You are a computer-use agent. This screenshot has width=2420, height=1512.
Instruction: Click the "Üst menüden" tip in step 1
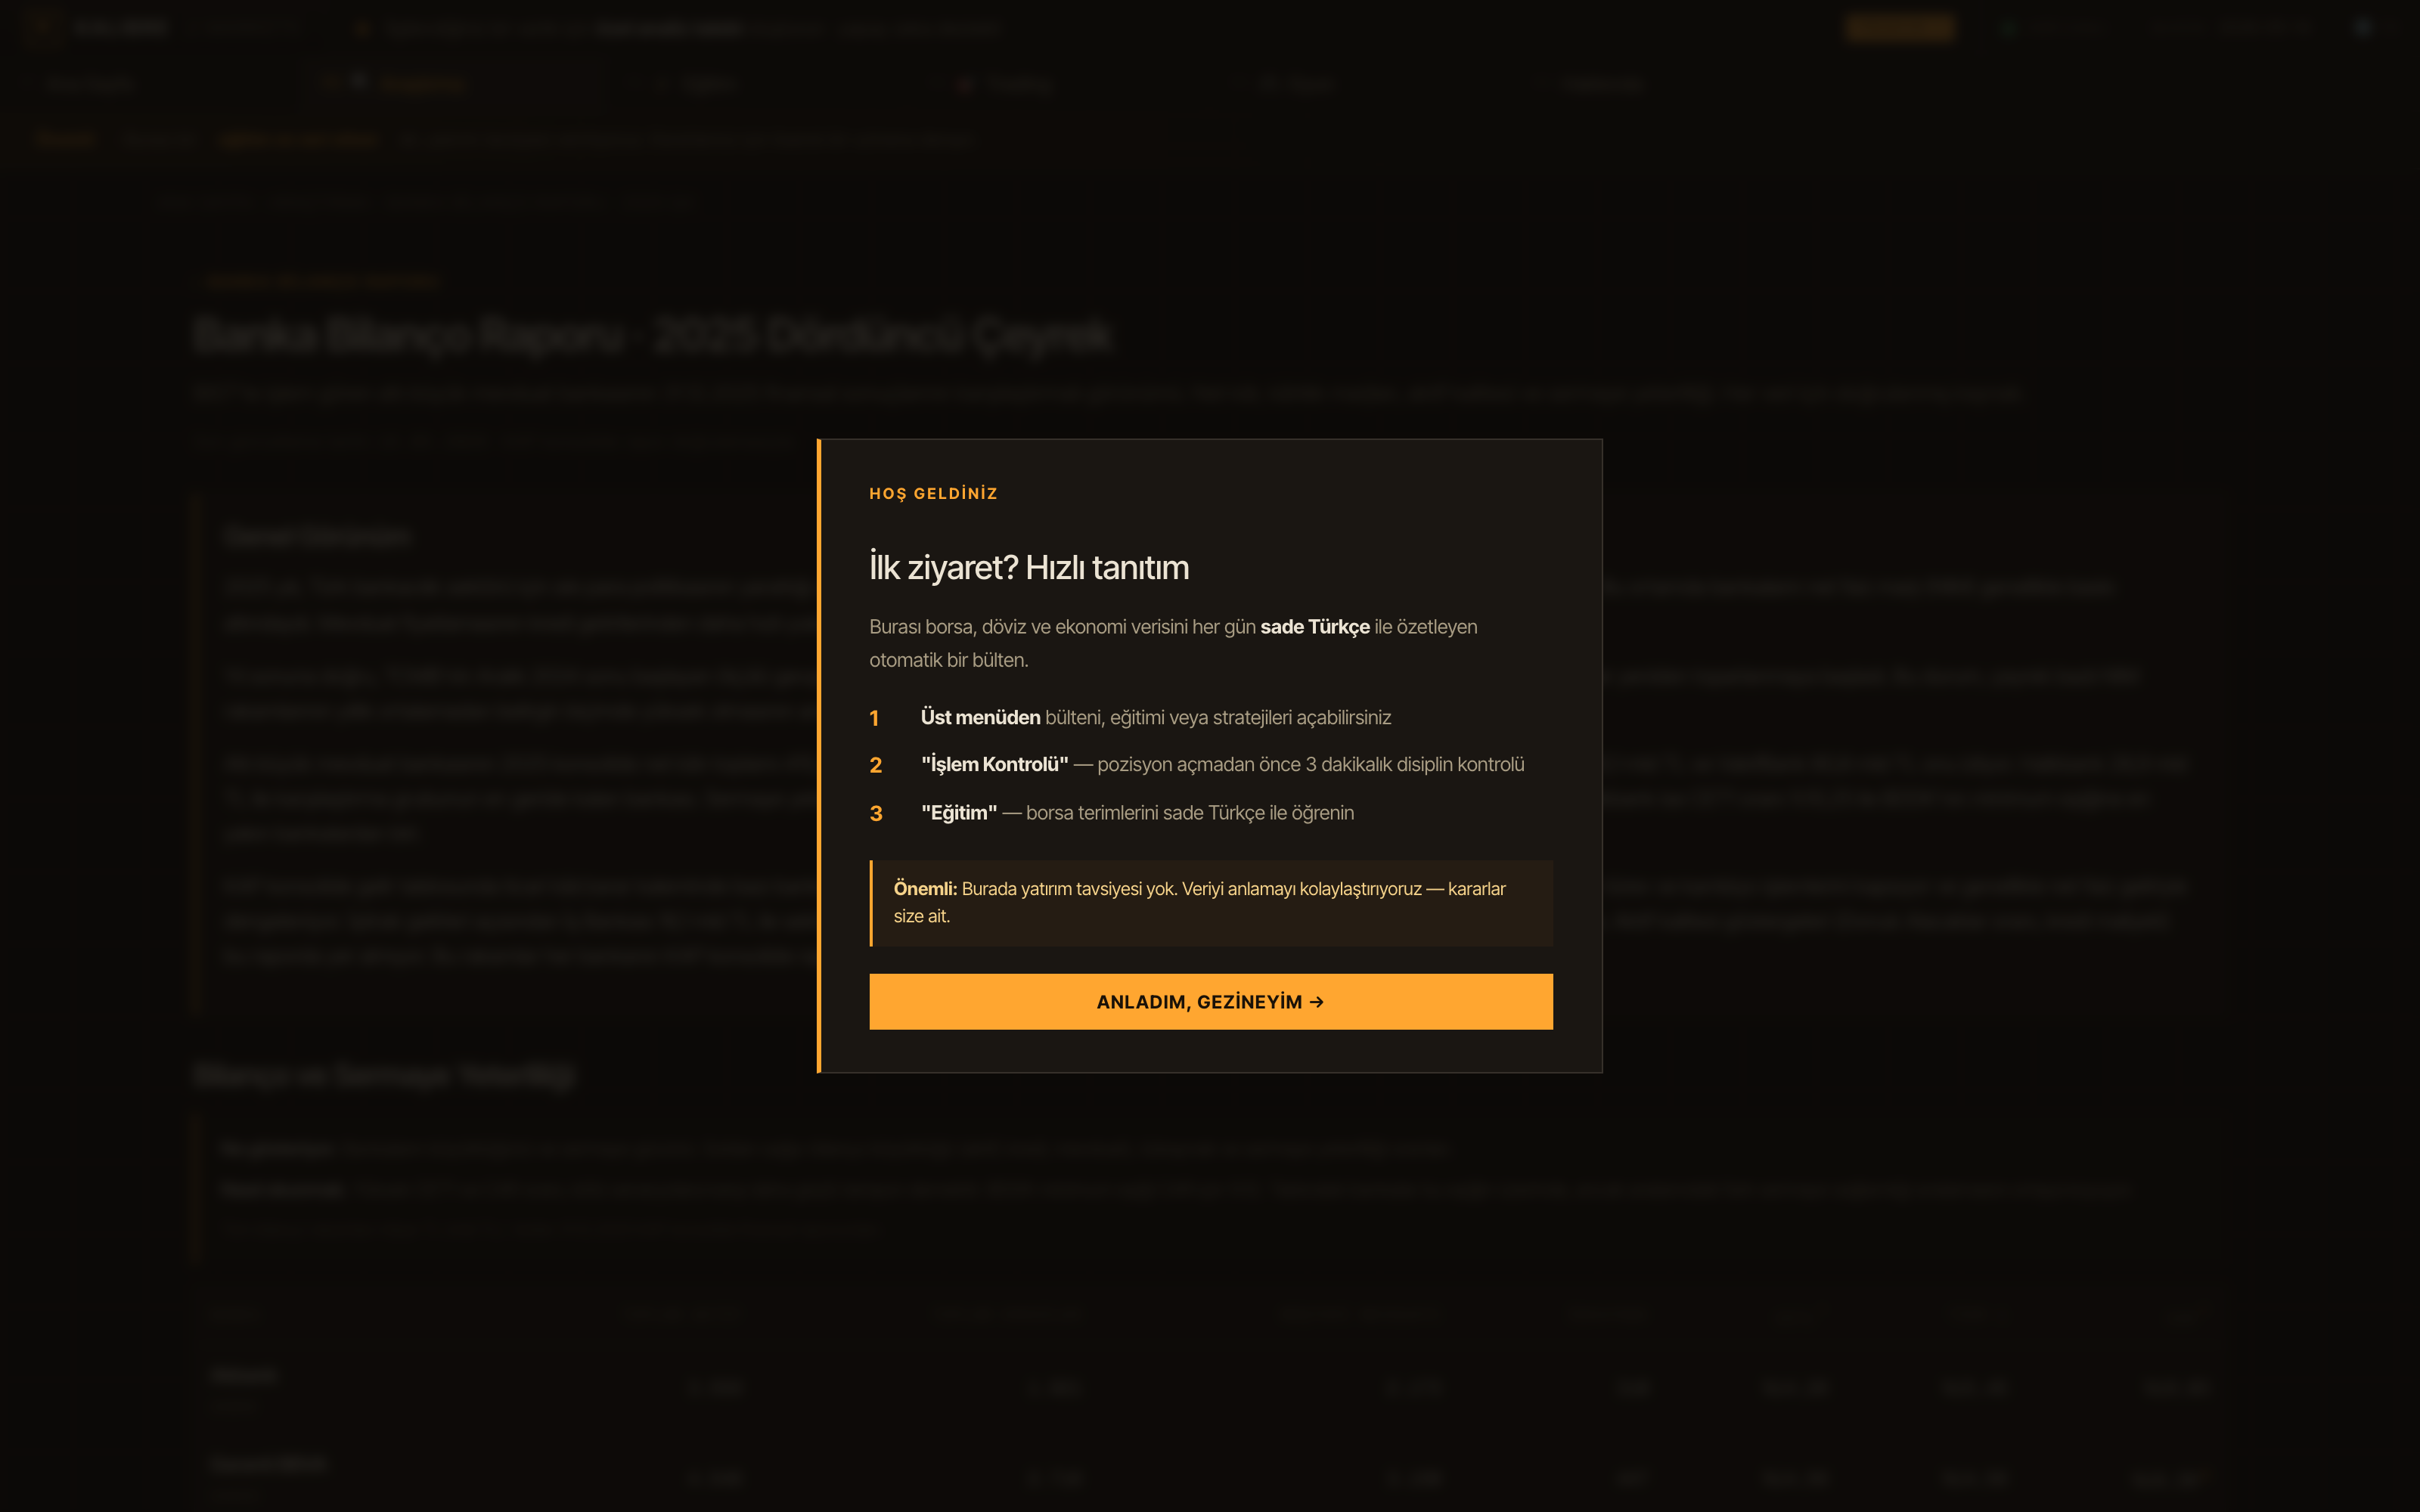(1155, 717)
